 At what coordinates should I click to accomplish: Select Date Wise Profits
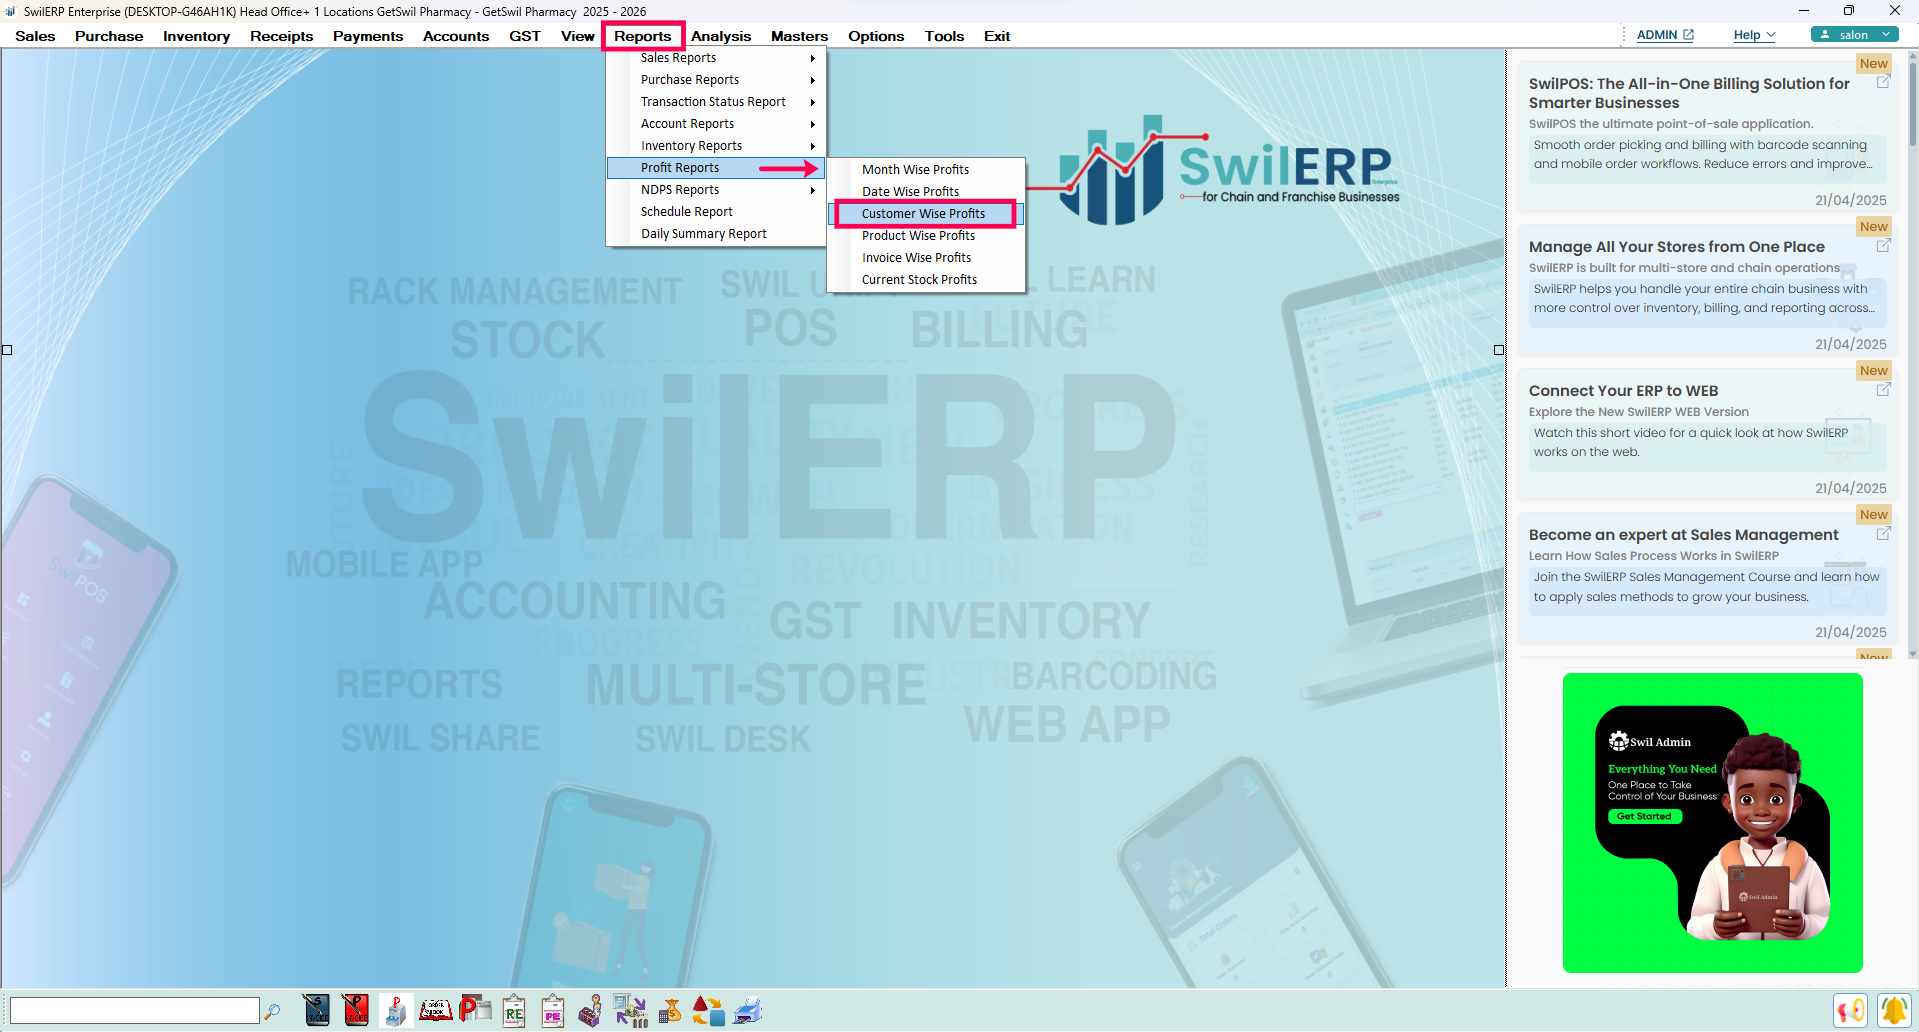click(926, 192)
